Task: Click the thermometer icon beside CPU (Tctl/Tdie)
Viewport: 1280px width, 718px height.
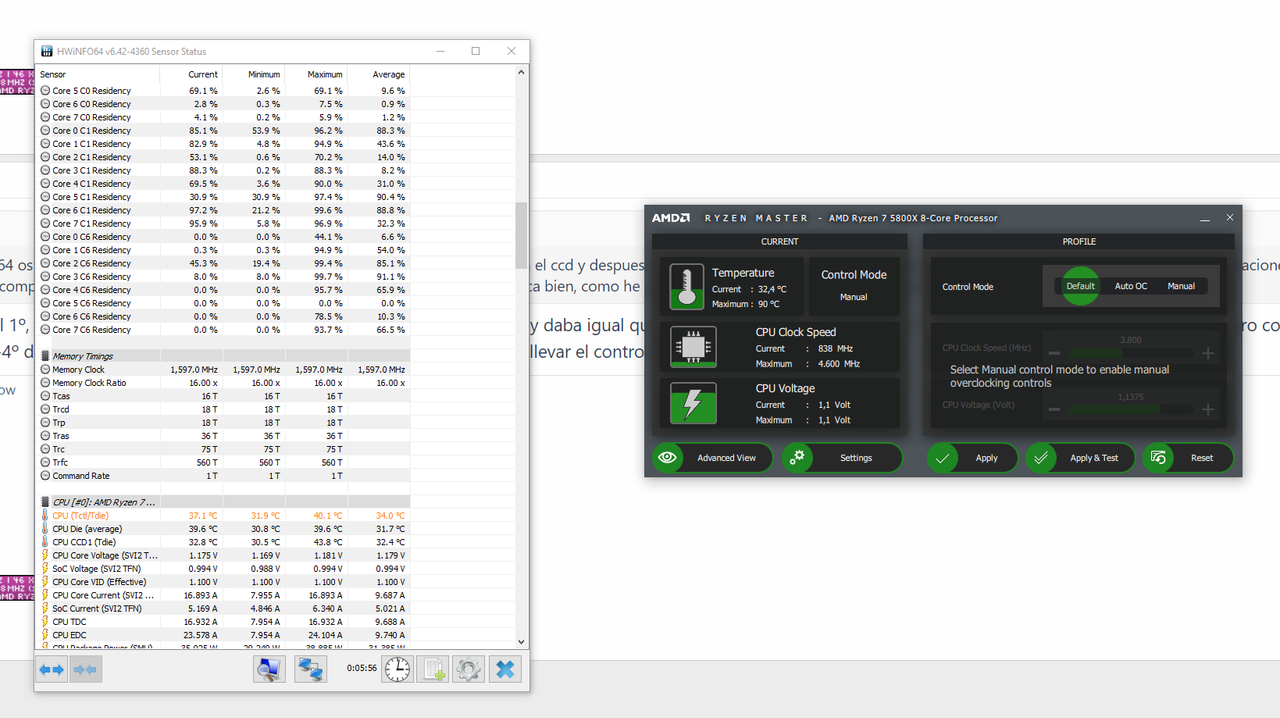Action: (x=45, y=515)
